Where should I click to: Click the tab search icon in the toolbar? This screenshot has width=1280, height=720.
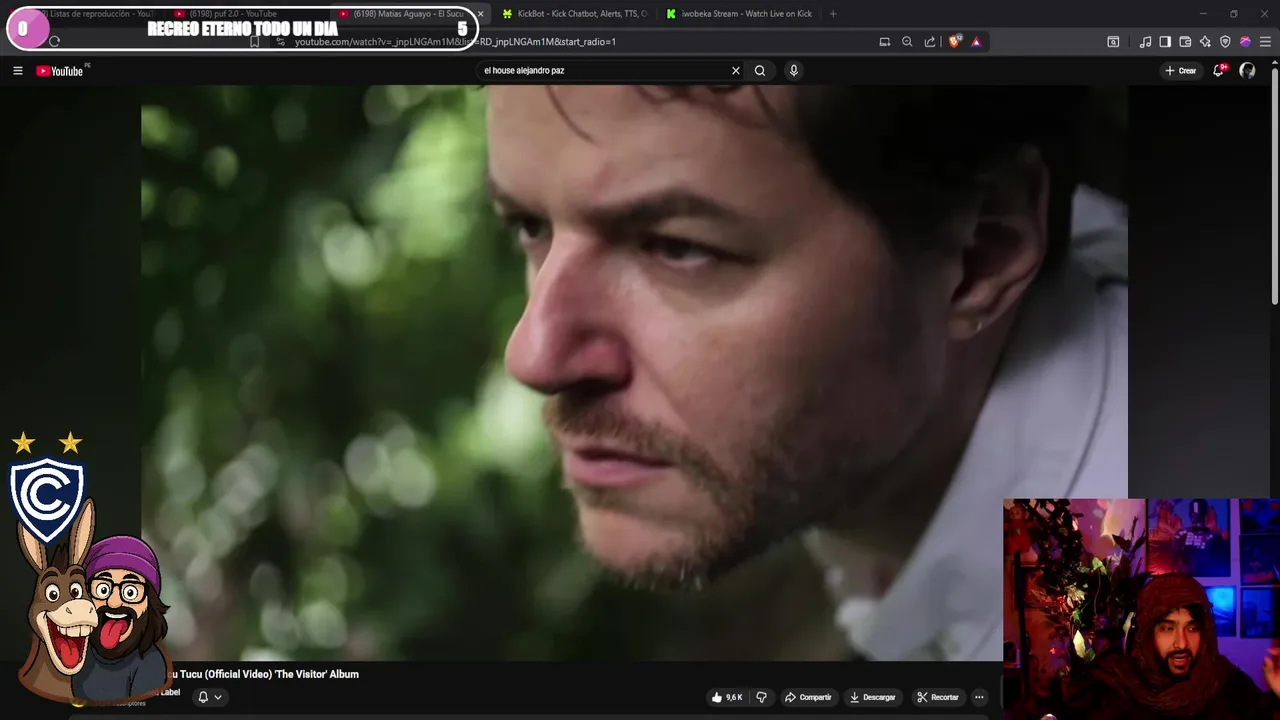point(1113,42)
